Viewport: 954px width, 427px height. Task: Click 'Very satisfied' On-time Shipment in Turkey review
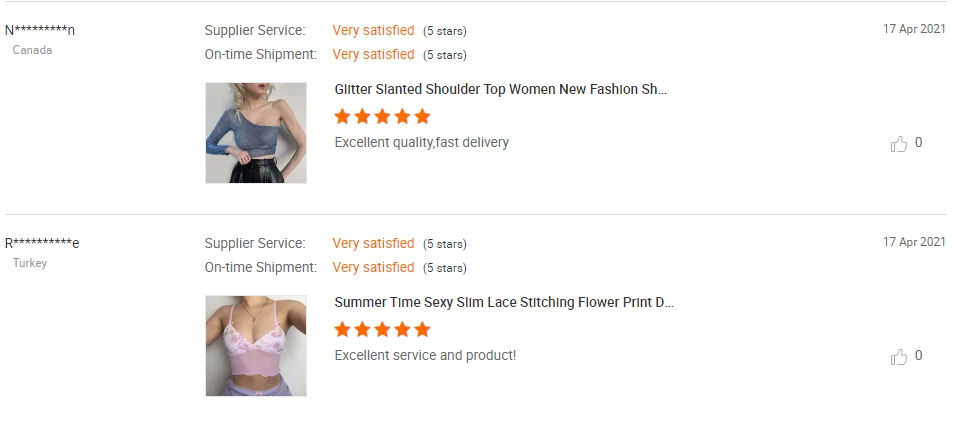click(373, 268)
